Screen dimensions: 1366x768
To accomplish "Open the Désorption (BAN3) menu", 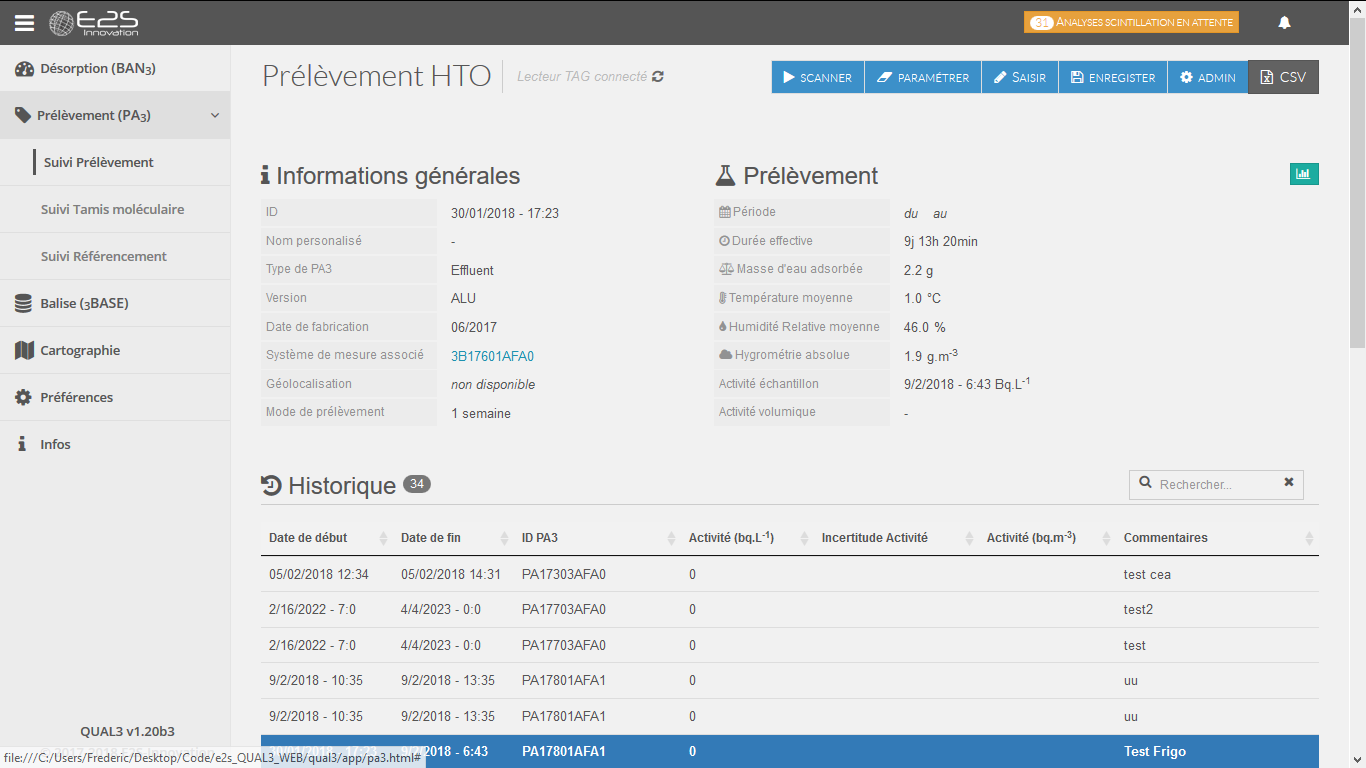I will 115,69.
